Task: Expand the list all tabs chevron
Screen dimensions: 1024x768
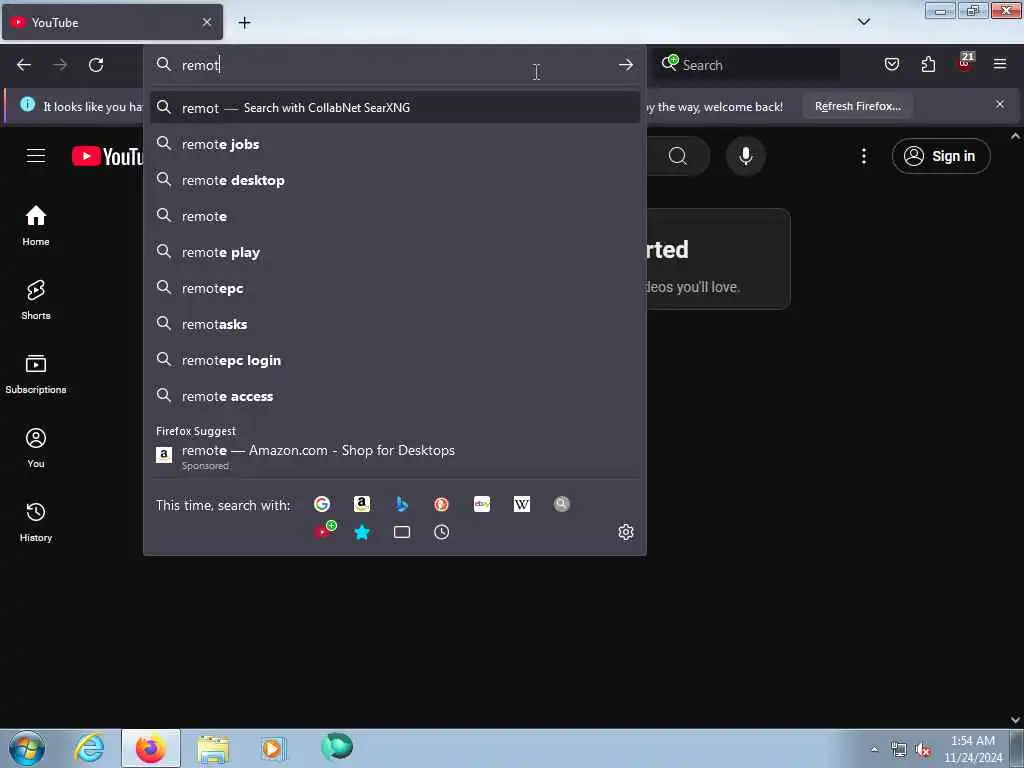Action: tap(863, 22)
